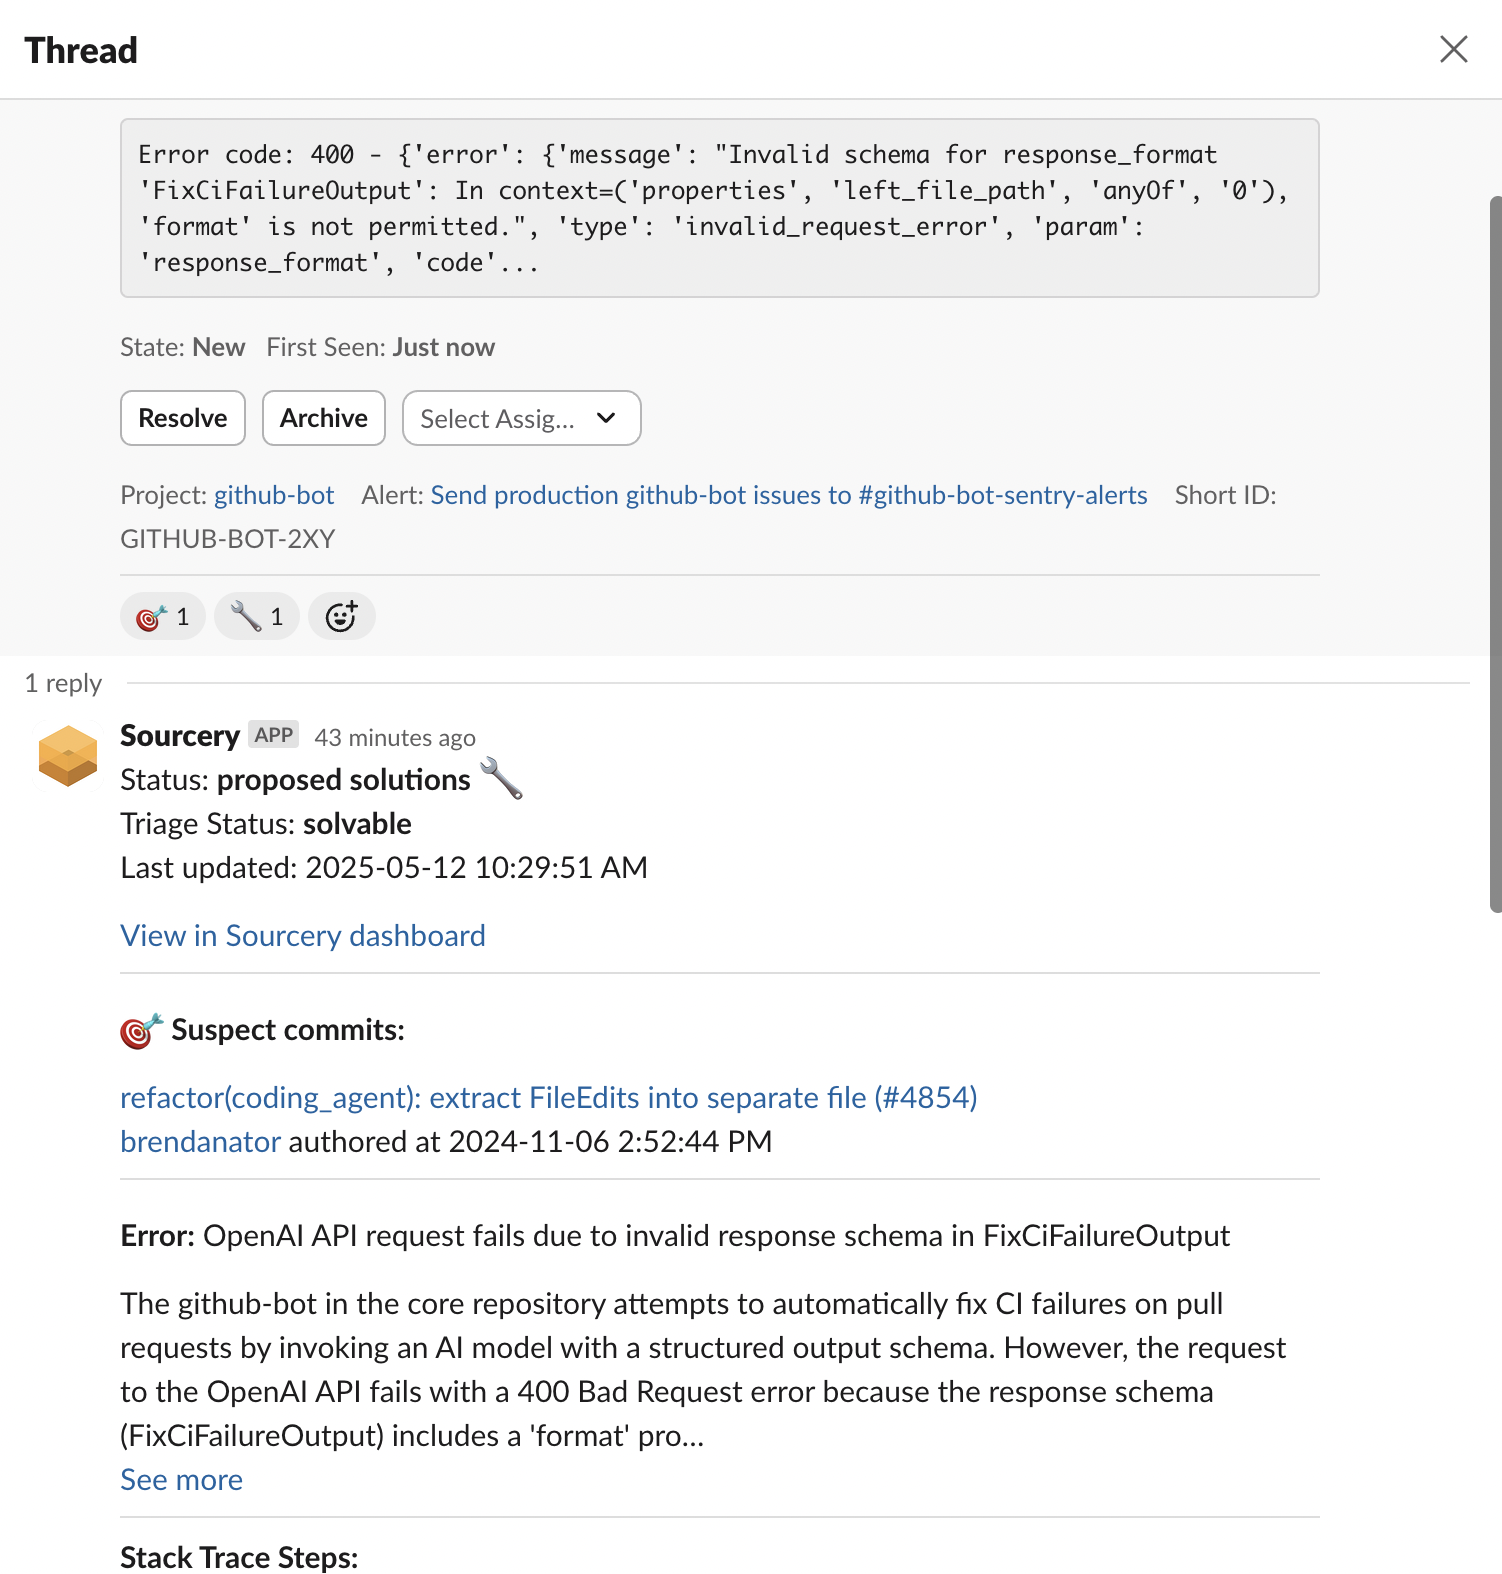Screen dimensions: 1502x1574
Task: Click the 43 minutes ago timestamp
Action: [395, 738]
